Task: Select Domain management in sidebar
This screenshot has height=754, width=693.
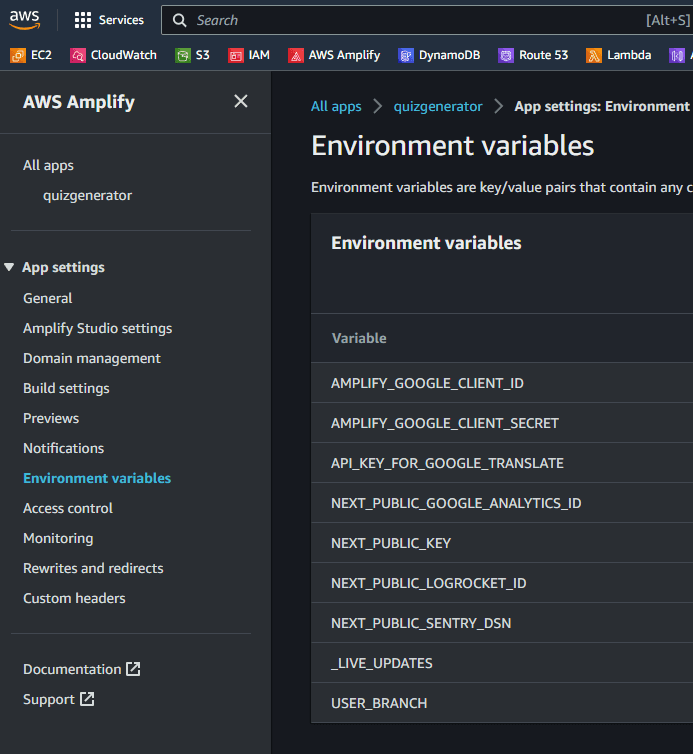Action: [x=91, y=358]
